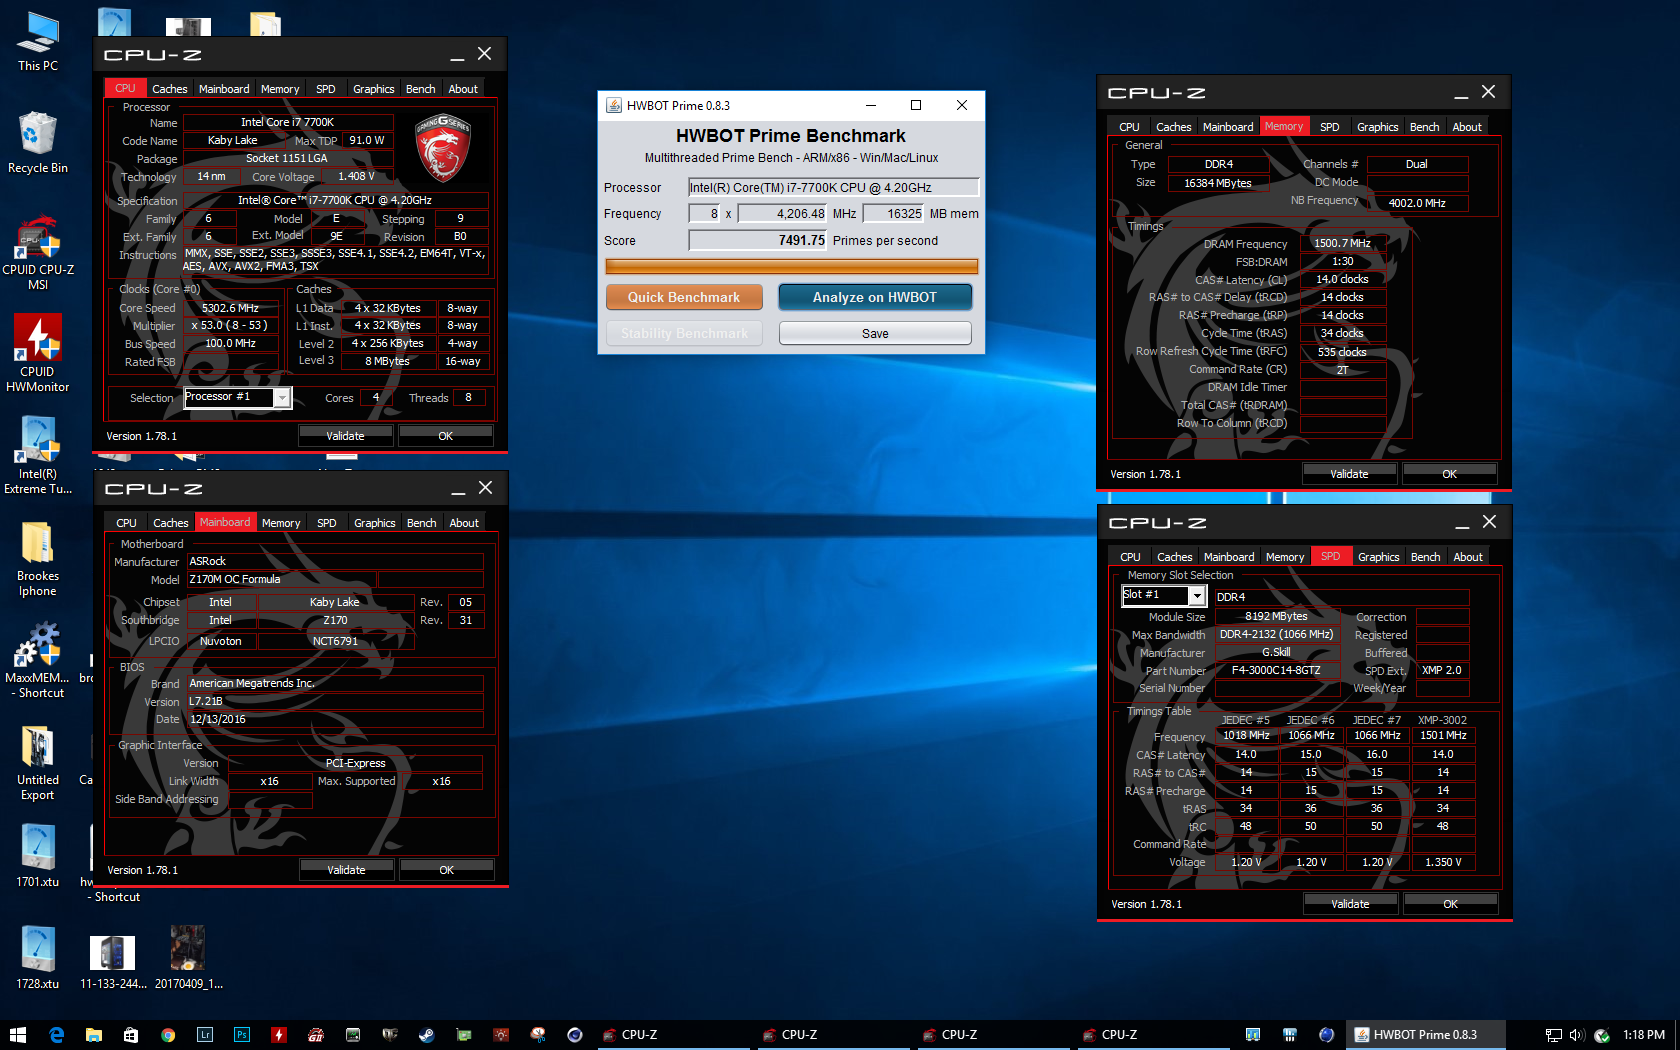Viewport: 1680px width, 1050px height.
Task: Open the Recycle Bin desktop icon
Action: [38, 142]
